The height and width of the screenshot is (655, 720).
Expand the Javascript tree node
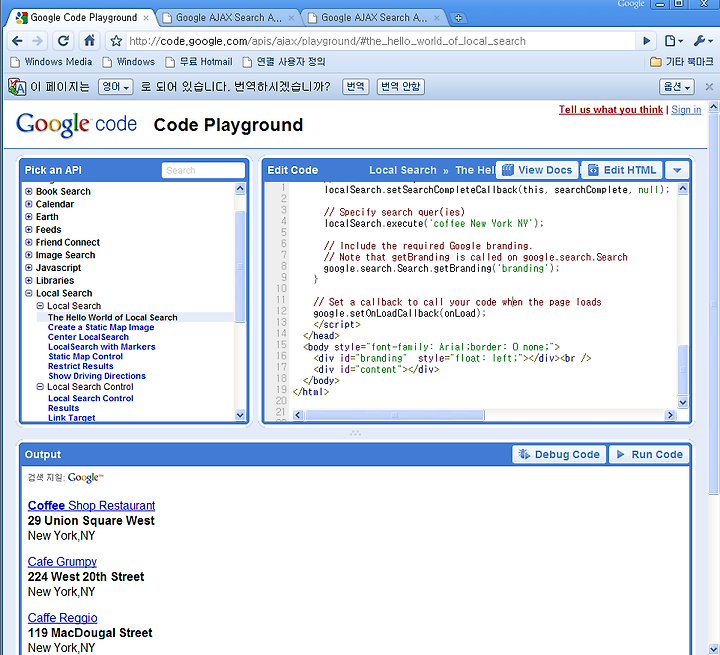29,267
